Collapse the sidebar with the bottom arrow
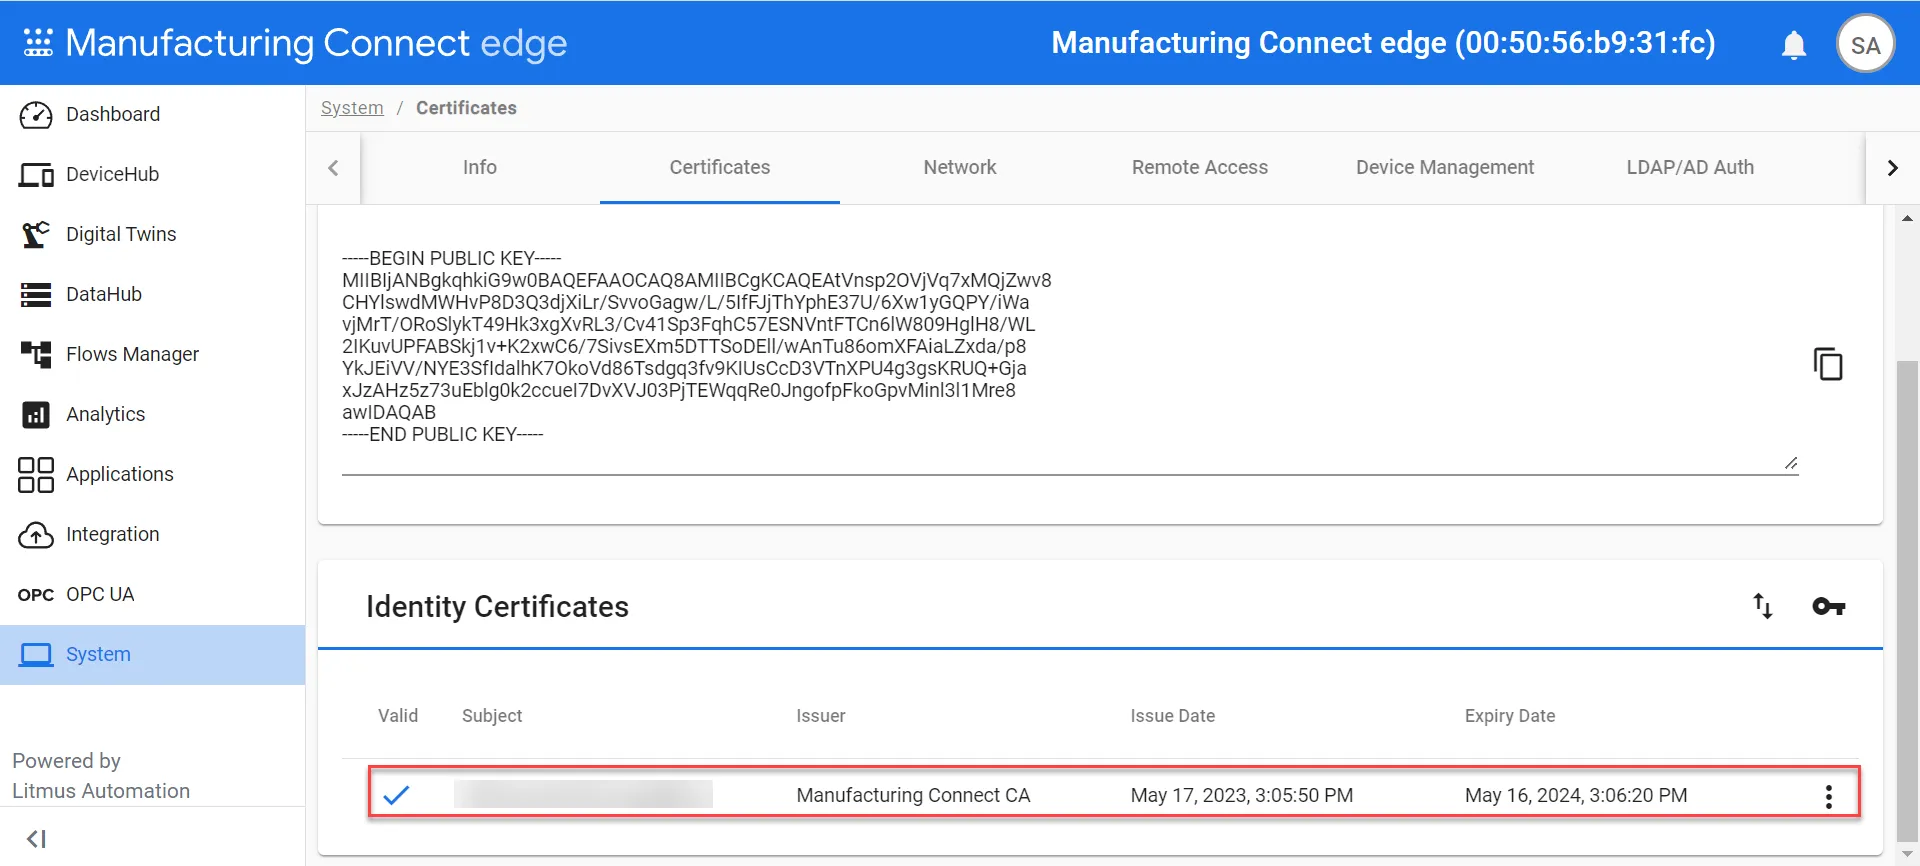Image resolution: width=1920 pixels, height=866 pixels. tap(37, 839)
